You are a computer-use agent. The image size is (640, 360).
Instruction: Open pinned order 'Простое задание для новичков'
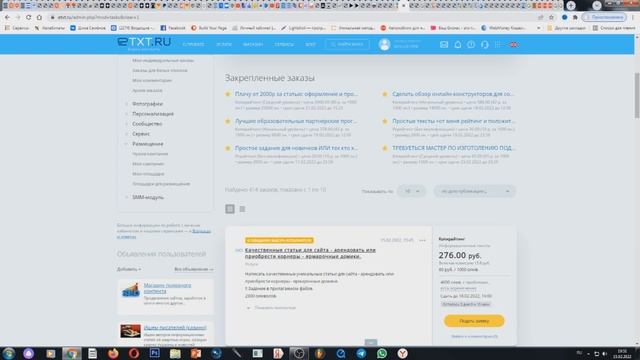[296, 148]
